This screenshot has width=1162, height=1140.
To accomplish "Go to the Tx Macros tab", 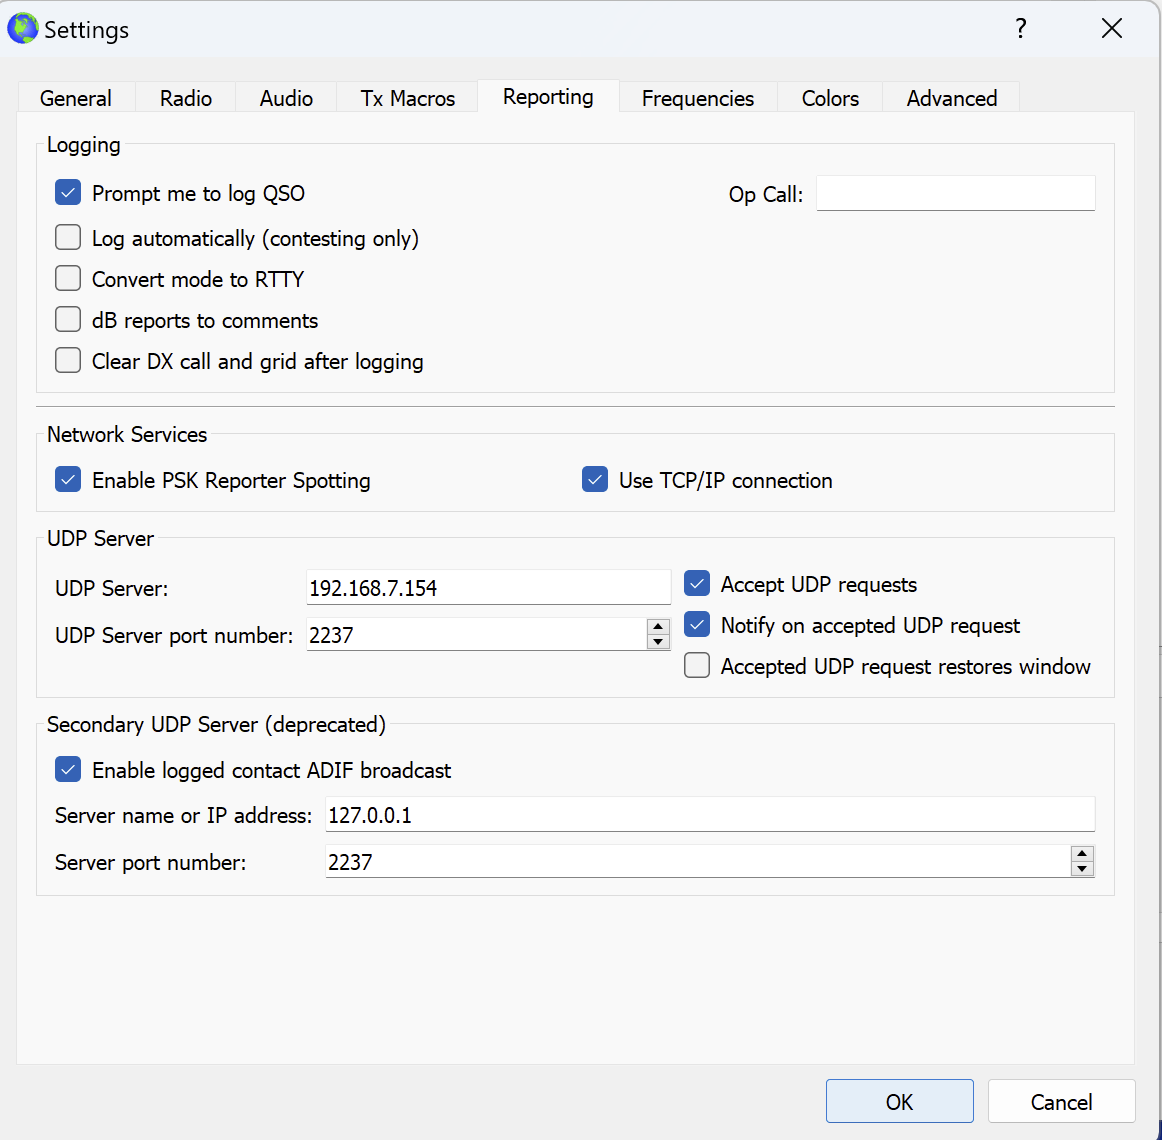I will [407, 98].
